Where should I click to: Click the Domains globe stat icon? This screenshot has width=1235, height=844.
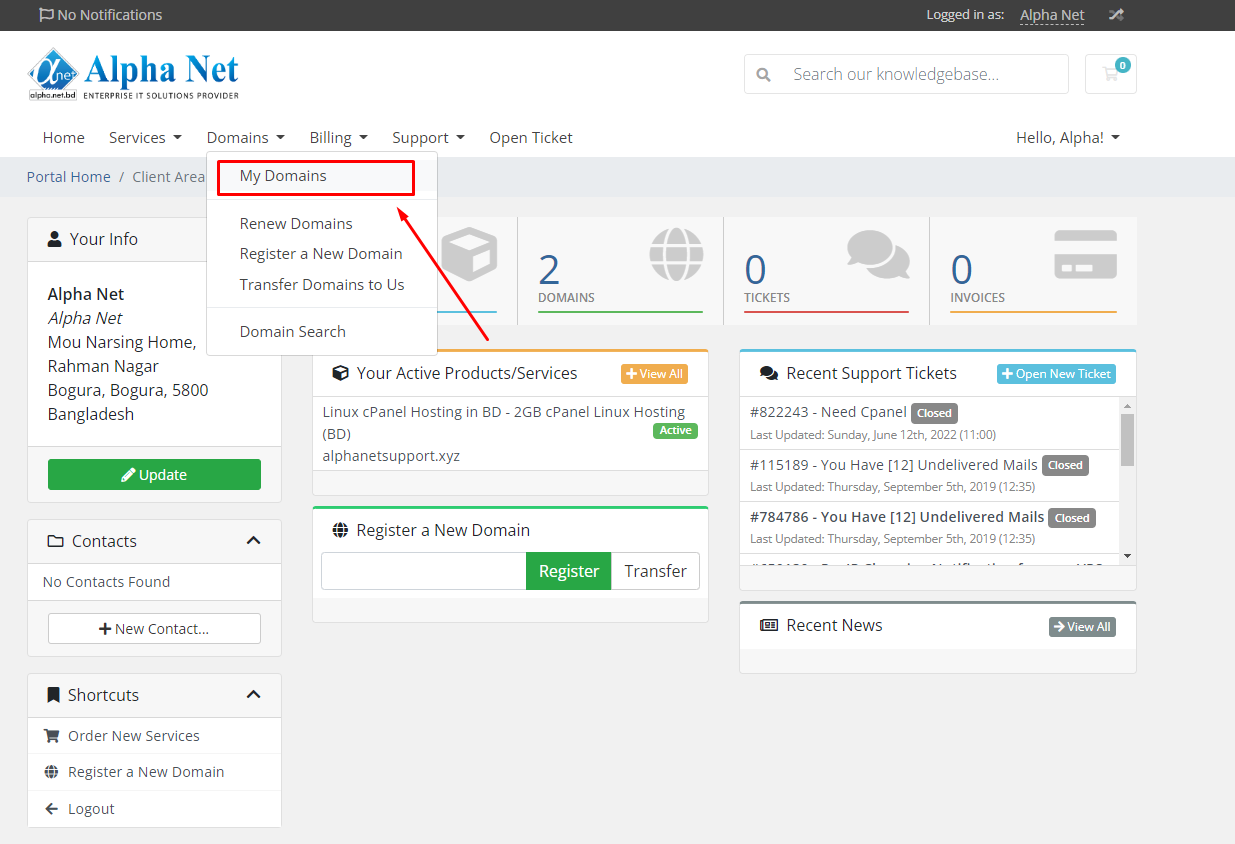[676, 255]
